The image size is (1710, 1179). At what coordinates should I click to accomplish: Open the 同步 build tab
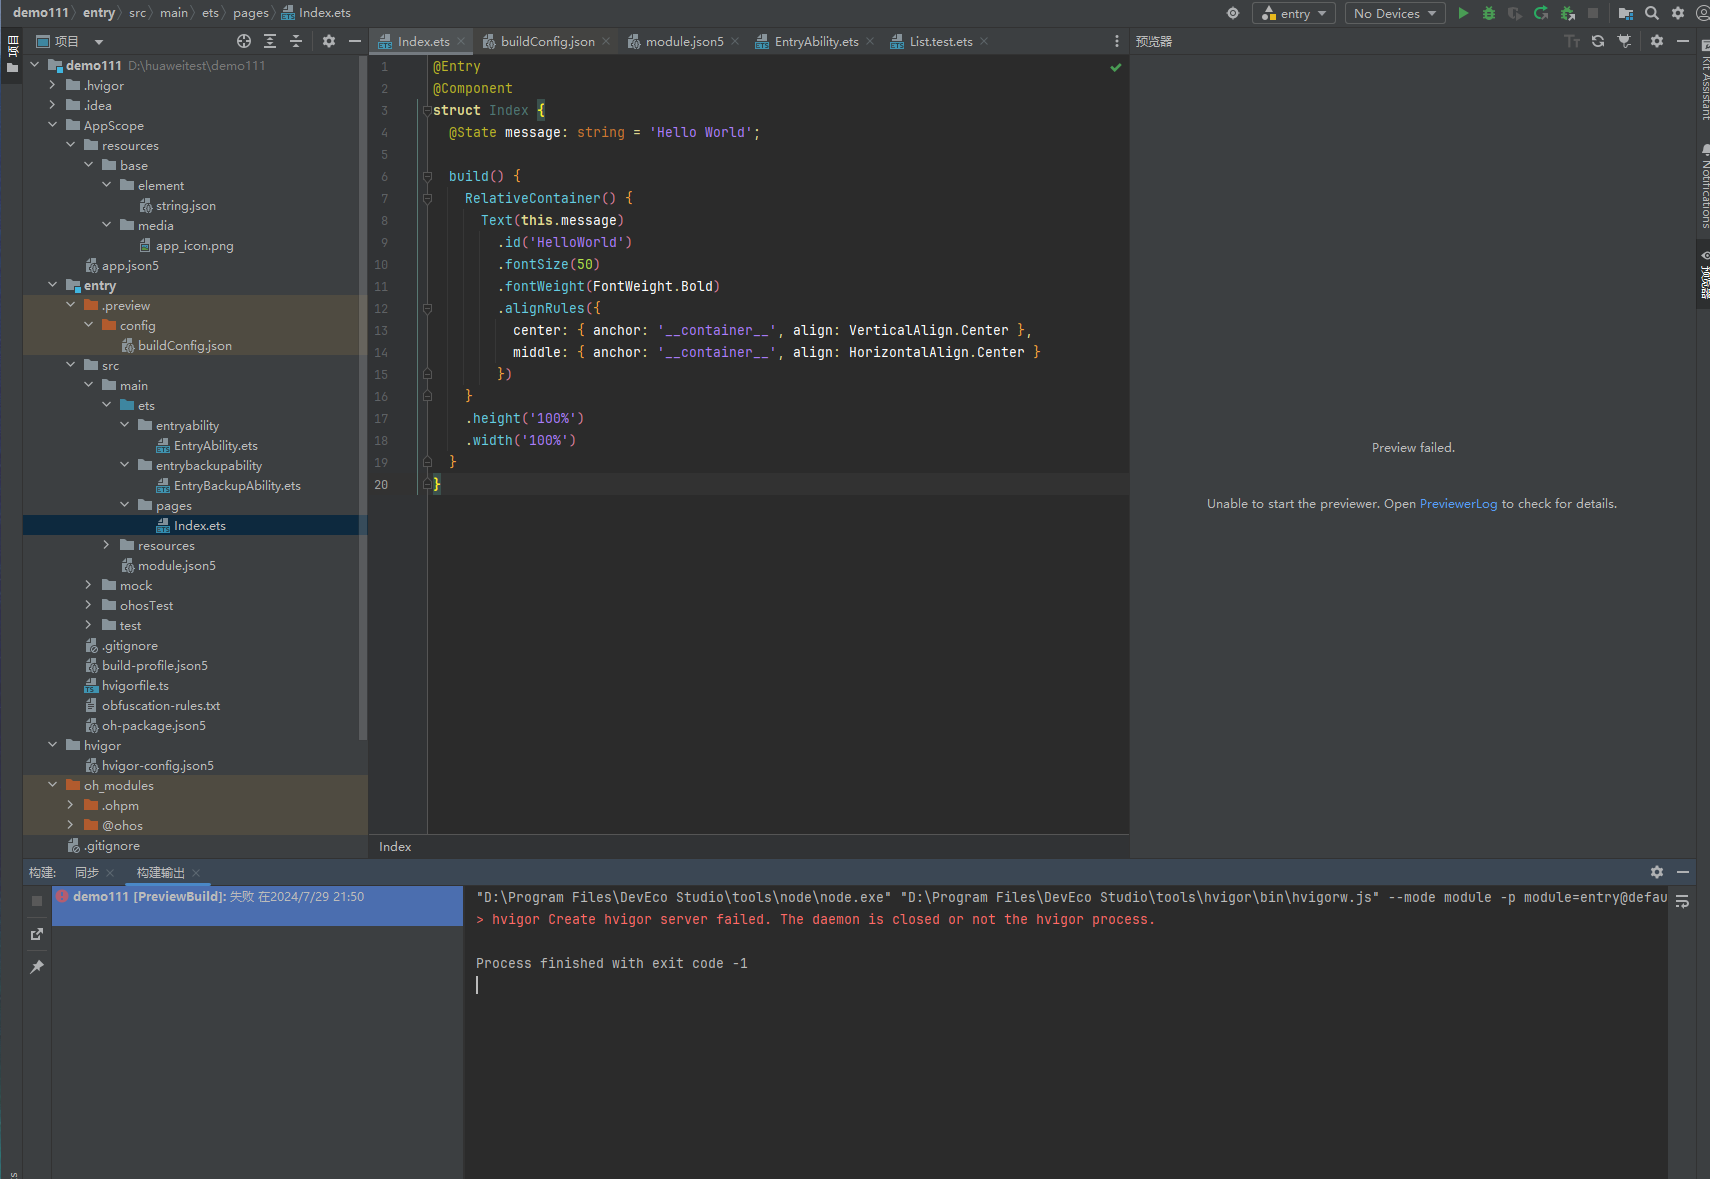(86, 872)
